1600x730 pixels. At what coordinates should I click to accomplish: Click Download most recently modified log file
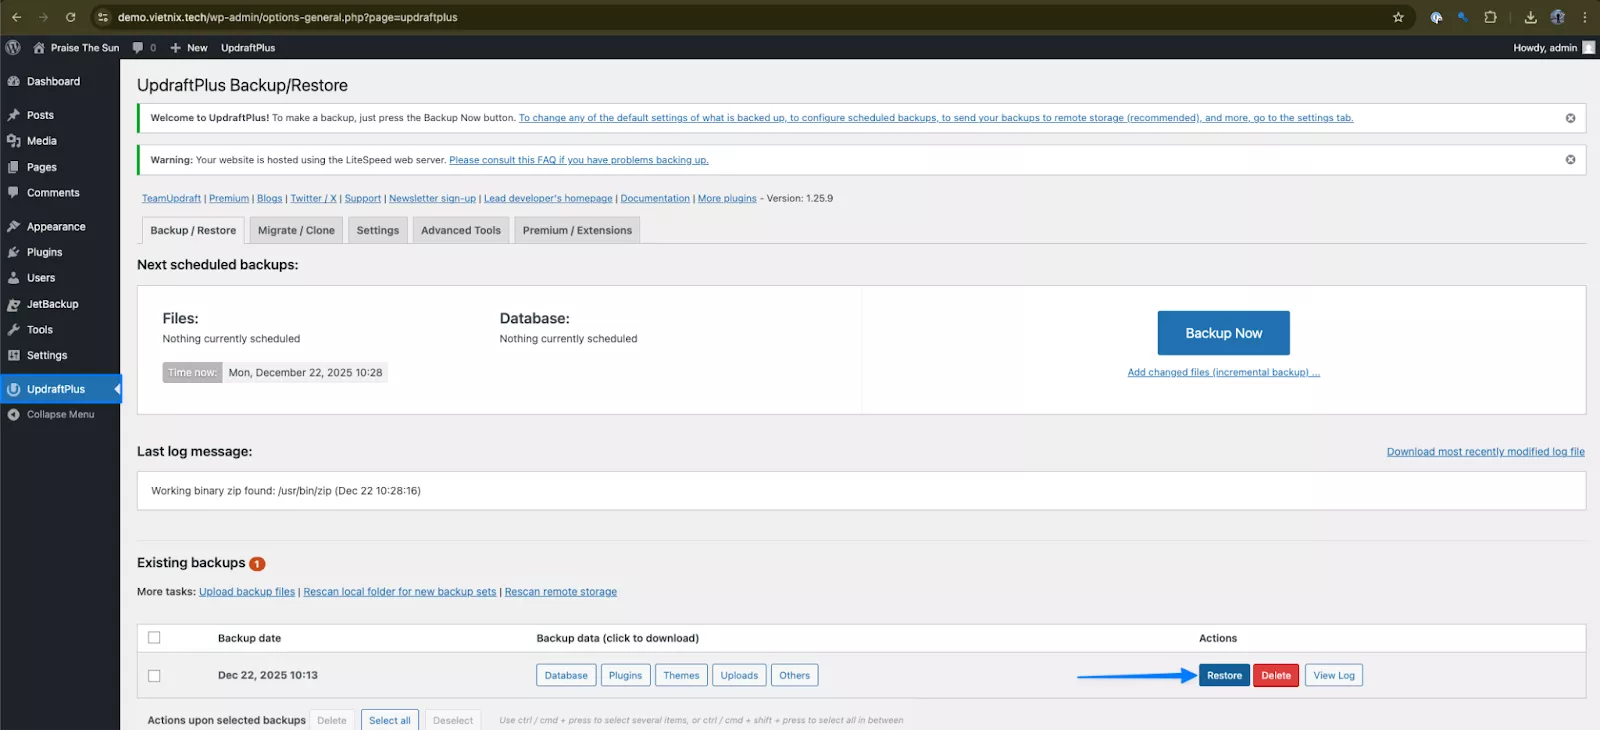(x=1485, y=452)
